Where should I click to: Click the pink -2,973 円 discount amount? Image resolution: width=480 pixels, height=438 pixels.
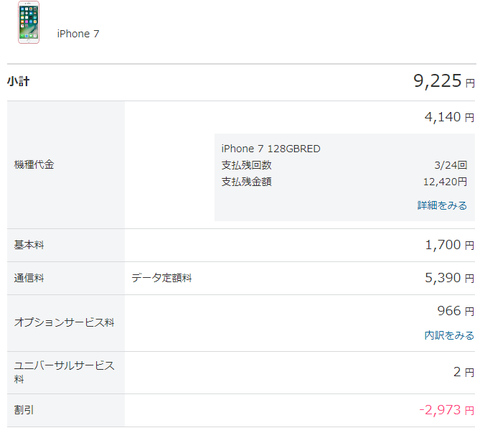click(x=447, y=410)
